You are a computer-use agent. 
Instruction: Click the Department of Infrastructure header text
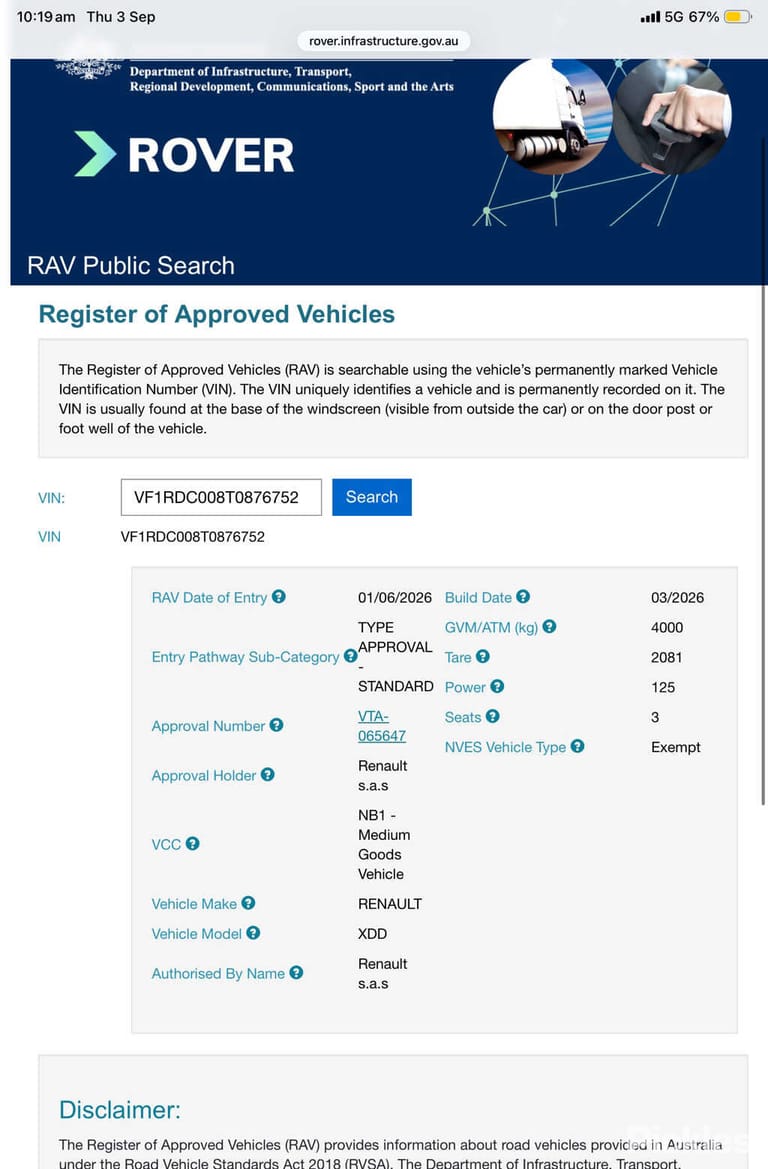(x=292, y=79)
